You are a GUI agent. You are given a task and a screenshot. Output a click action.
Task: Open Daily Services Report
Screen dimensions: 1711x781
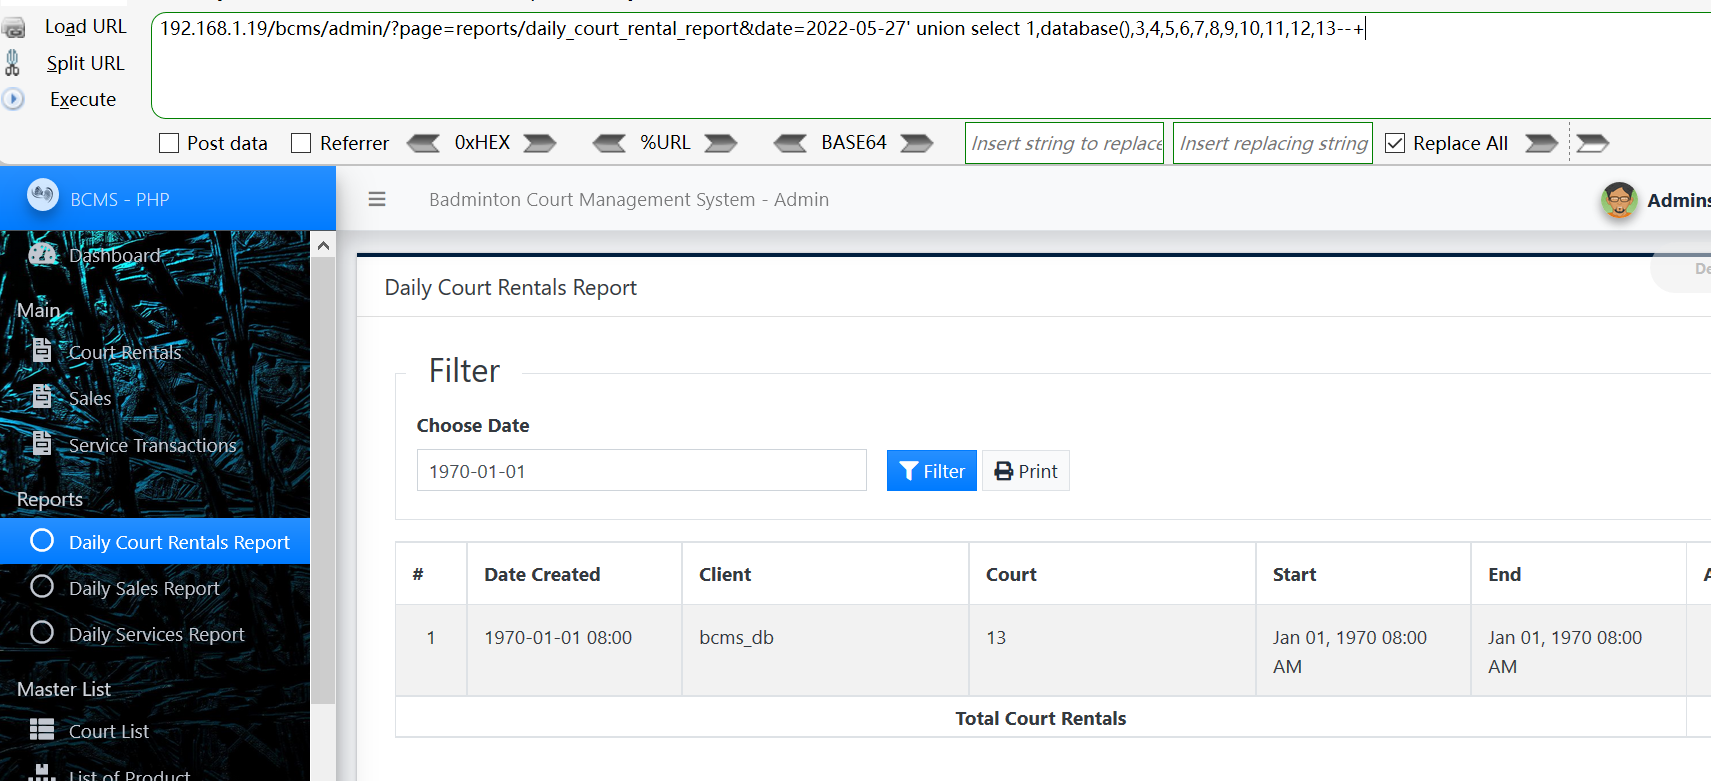(x=155, y=634)
